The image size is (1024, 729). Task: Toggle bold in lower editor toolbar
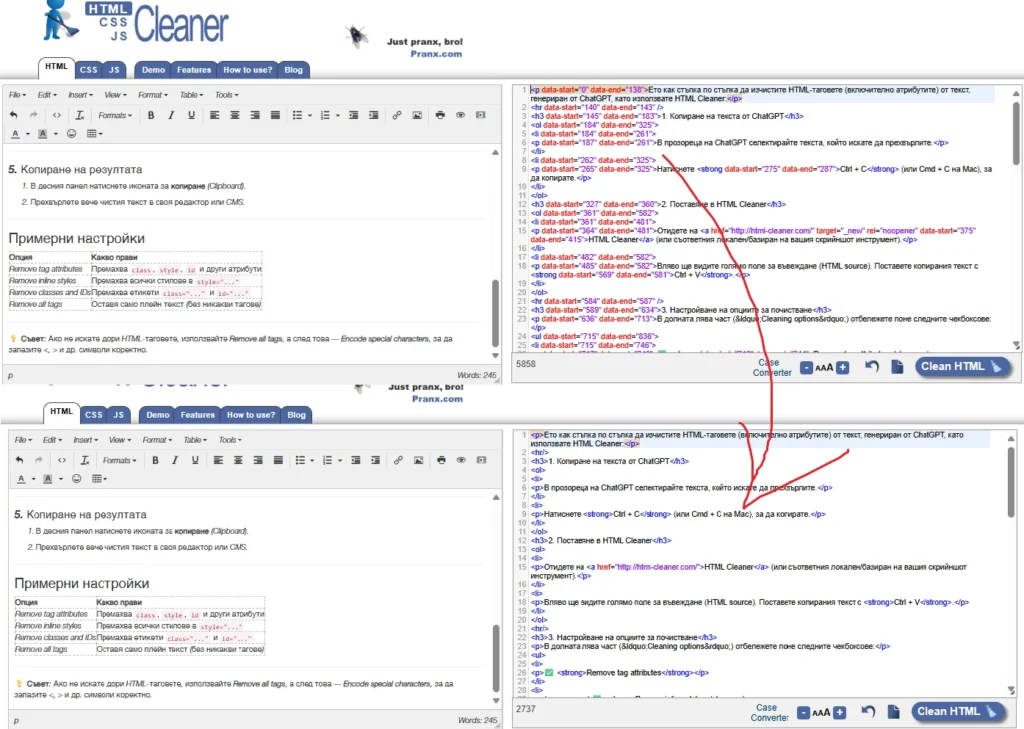point(155,460)
